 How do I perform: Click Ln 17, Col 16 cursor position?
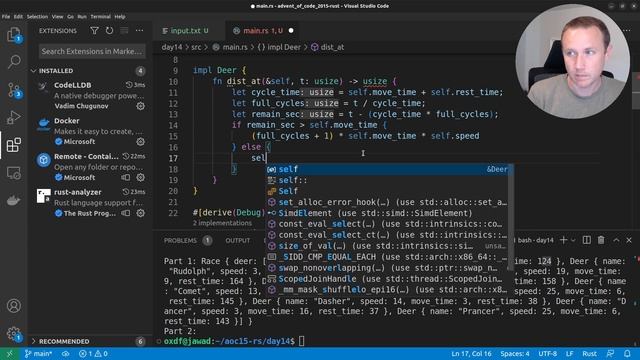(x=471, y=353)
